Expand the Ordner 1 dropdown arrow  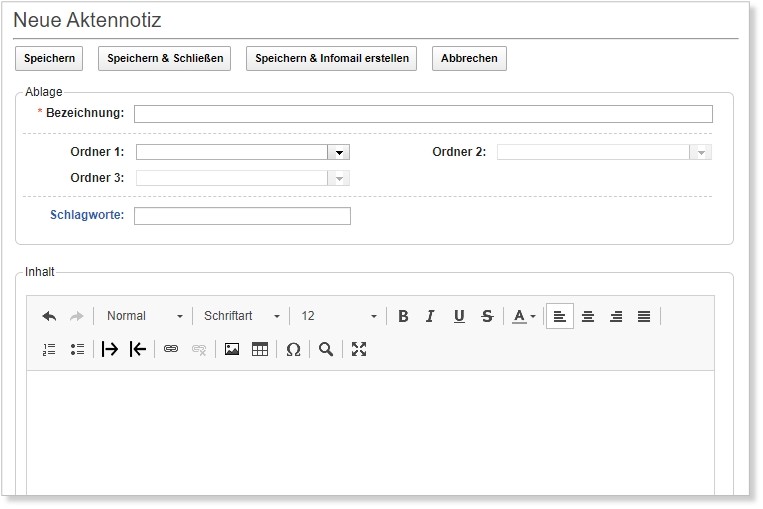[x=339, y=152]
